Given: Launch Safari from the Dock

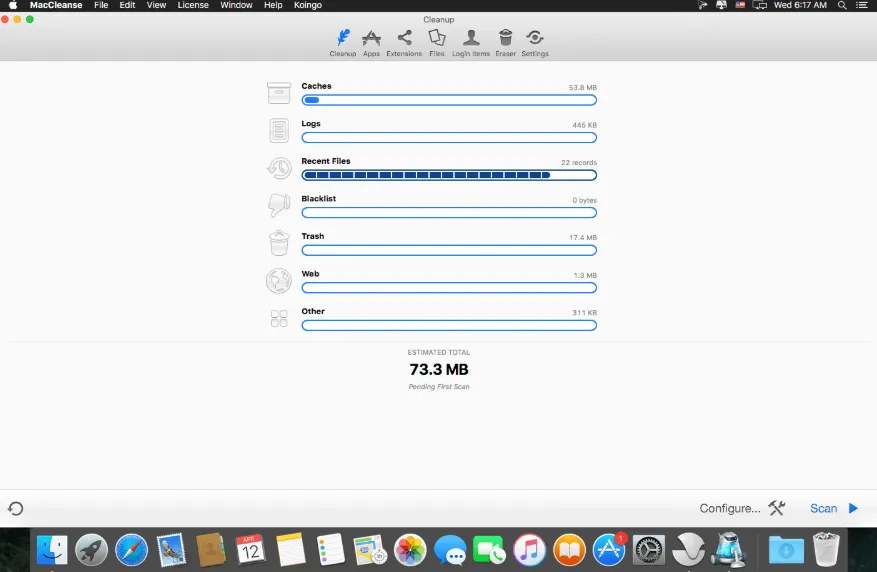Looking at the screenshot, I should [x=131, y=550].
